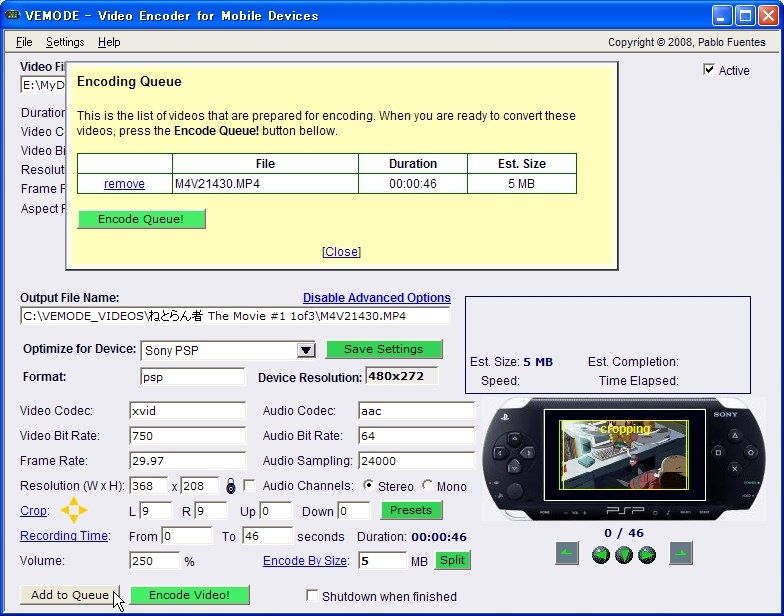Click the Encode By Size MB field
The image size is (784, 616).
[x=382, y=560]
